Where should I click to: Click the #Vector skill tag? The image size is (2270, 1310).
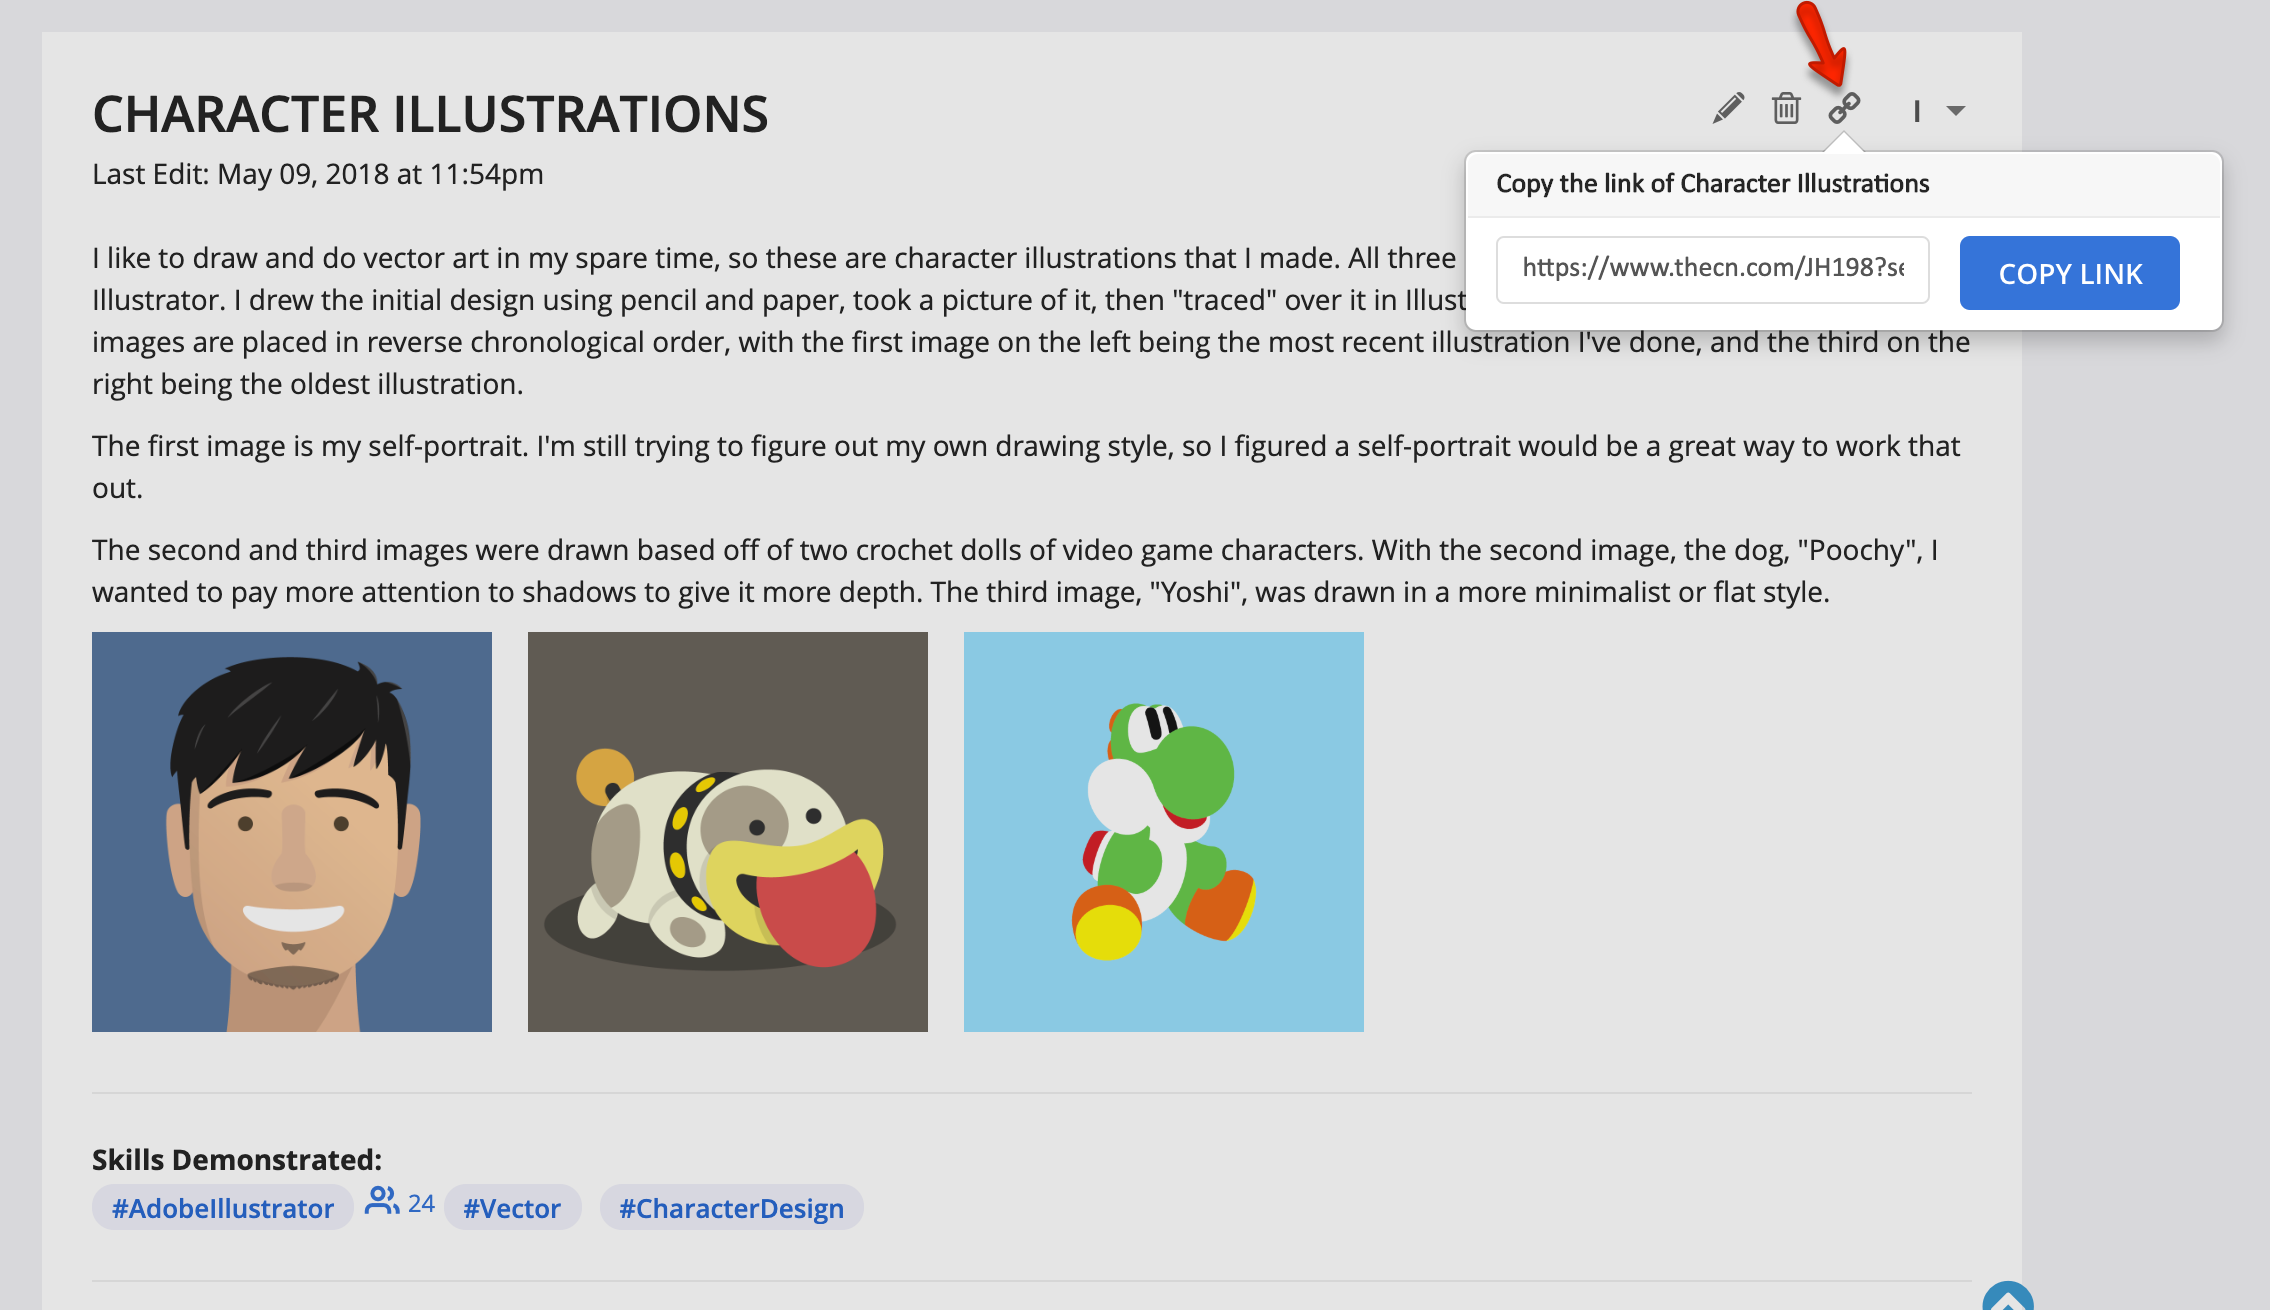512,1208
